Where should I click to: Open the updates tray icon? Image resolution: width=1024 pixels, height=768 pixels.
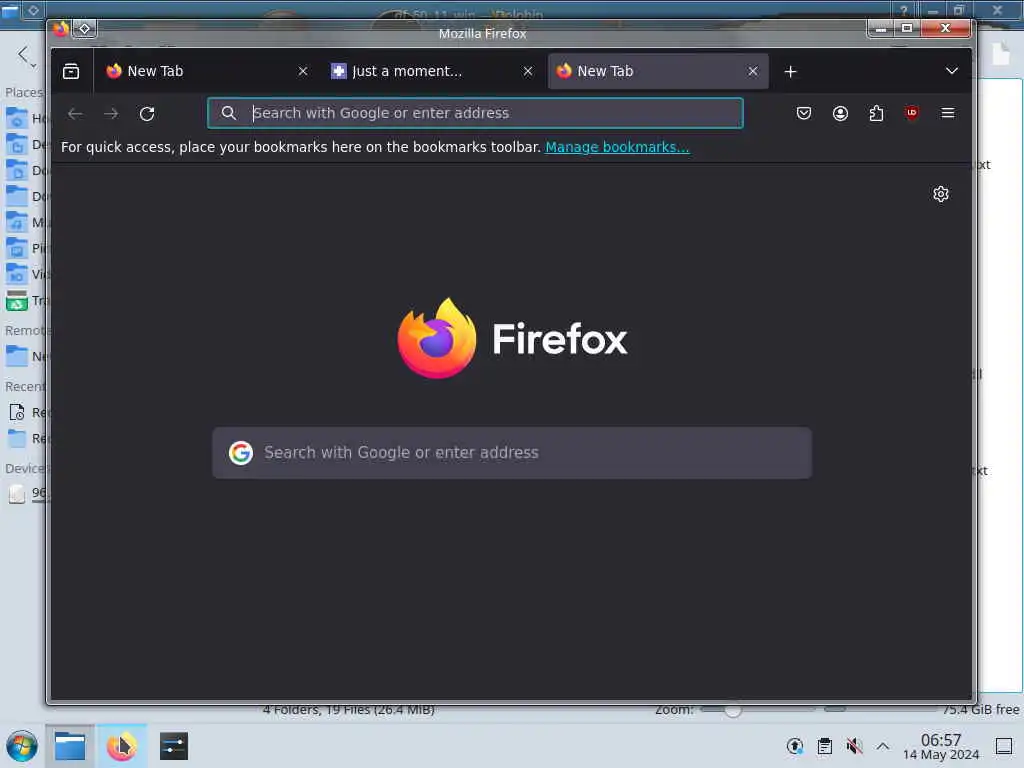[795, 746]
